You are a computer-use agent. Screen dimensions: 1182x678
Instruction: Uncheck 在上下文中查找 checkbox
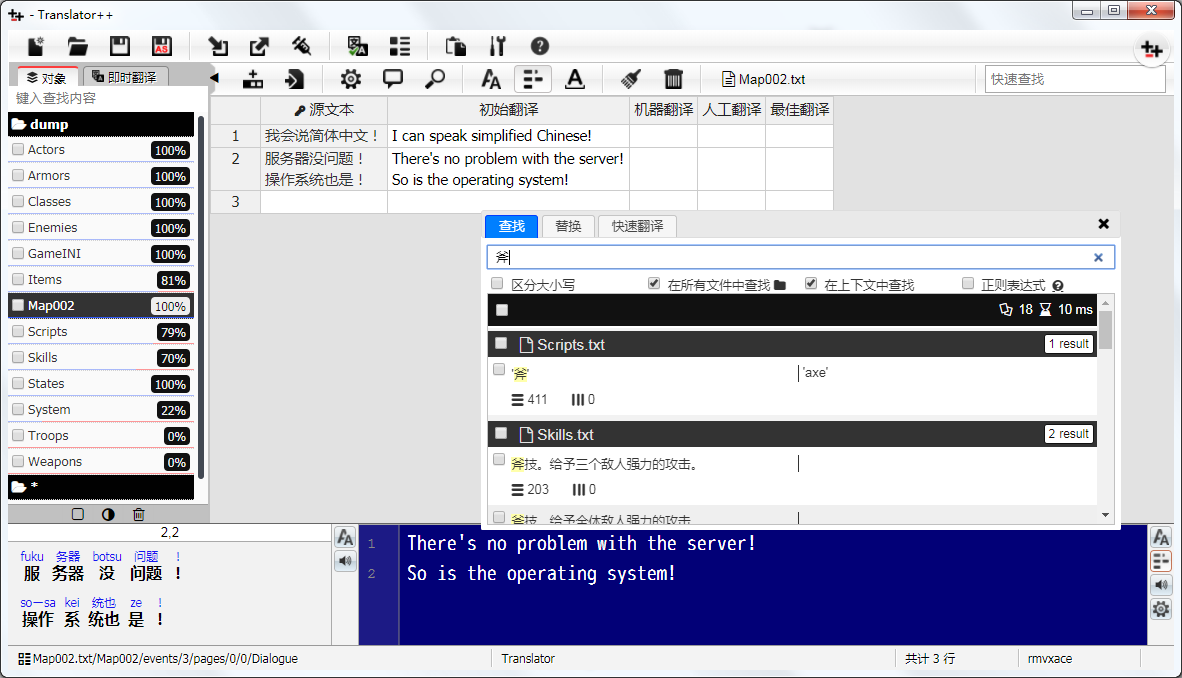[x=810, y=284]
